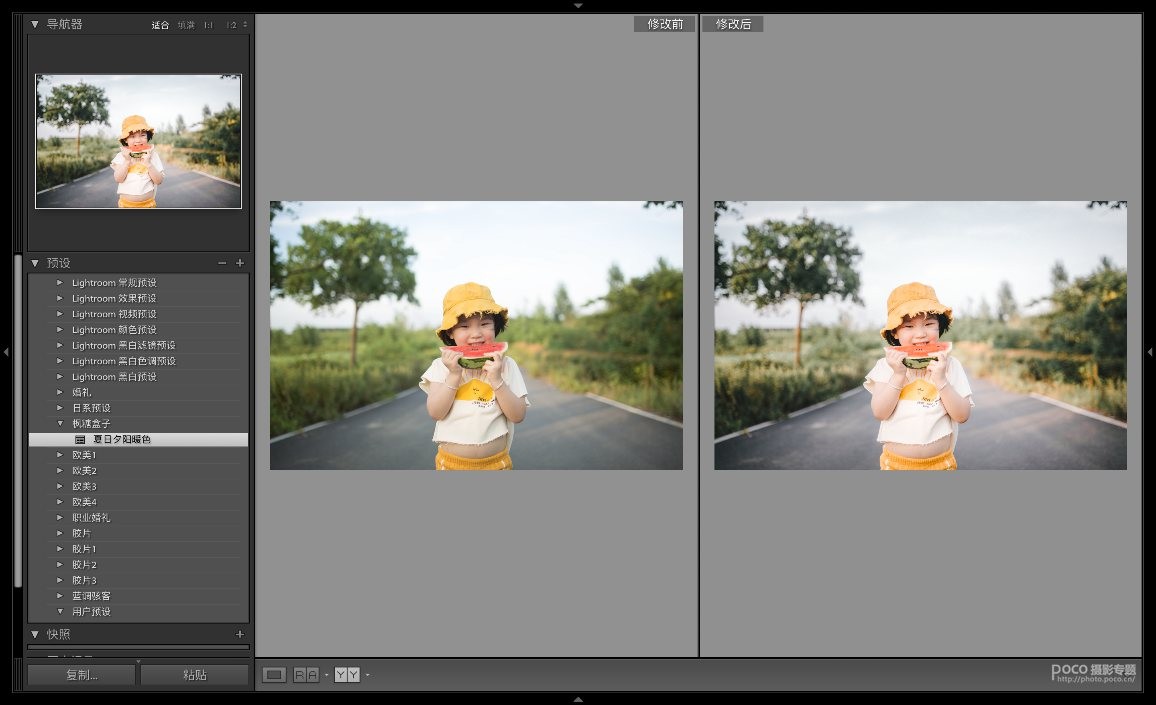Click the 粘贴 (Paste) button

tap(194, 675)
